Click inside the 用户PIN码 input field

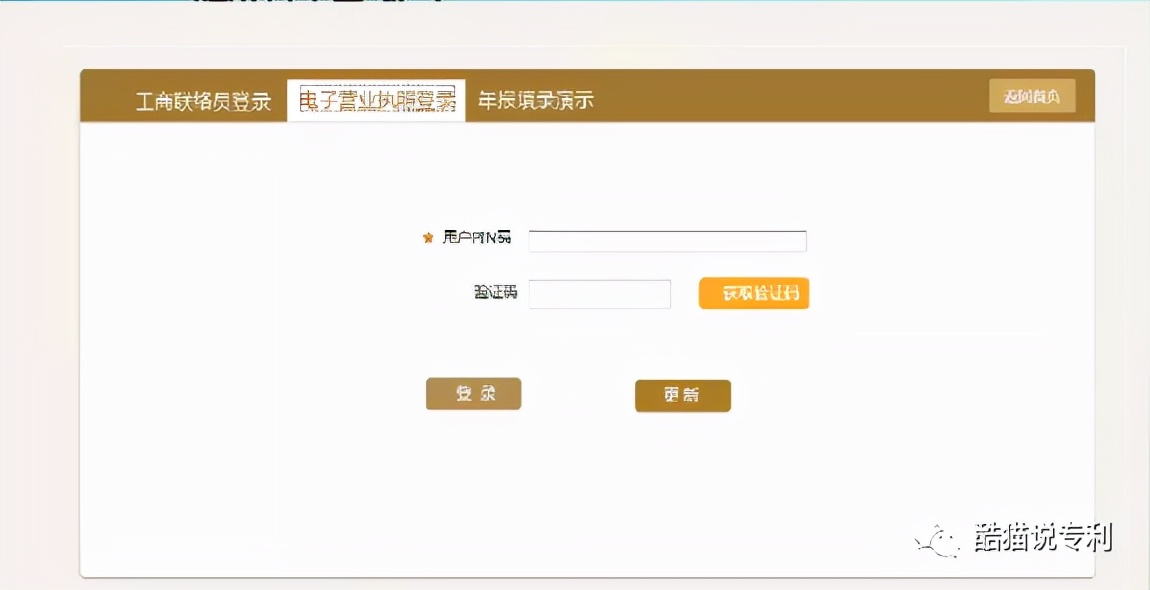coord(667,240)
